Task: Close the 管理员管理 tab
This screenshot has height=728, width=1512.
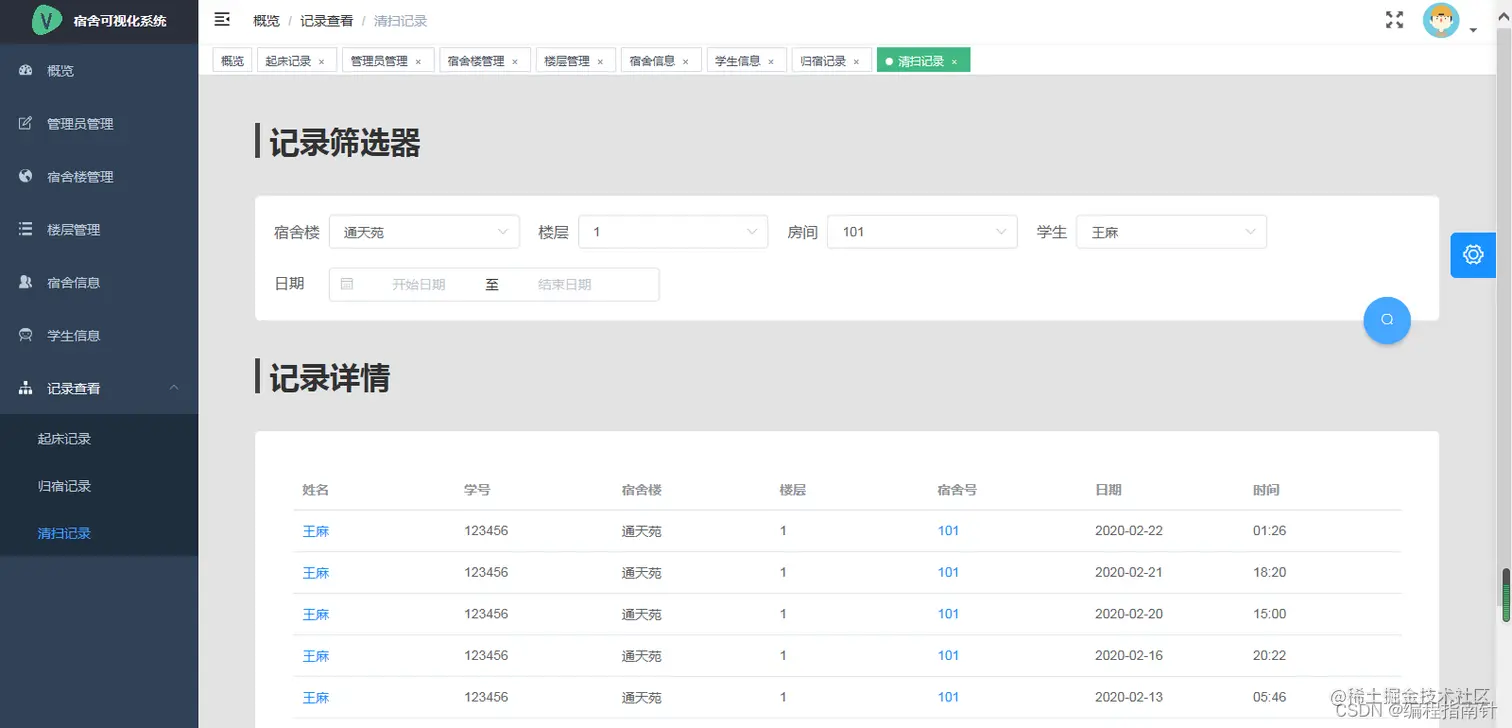Action: coord(418,62)
